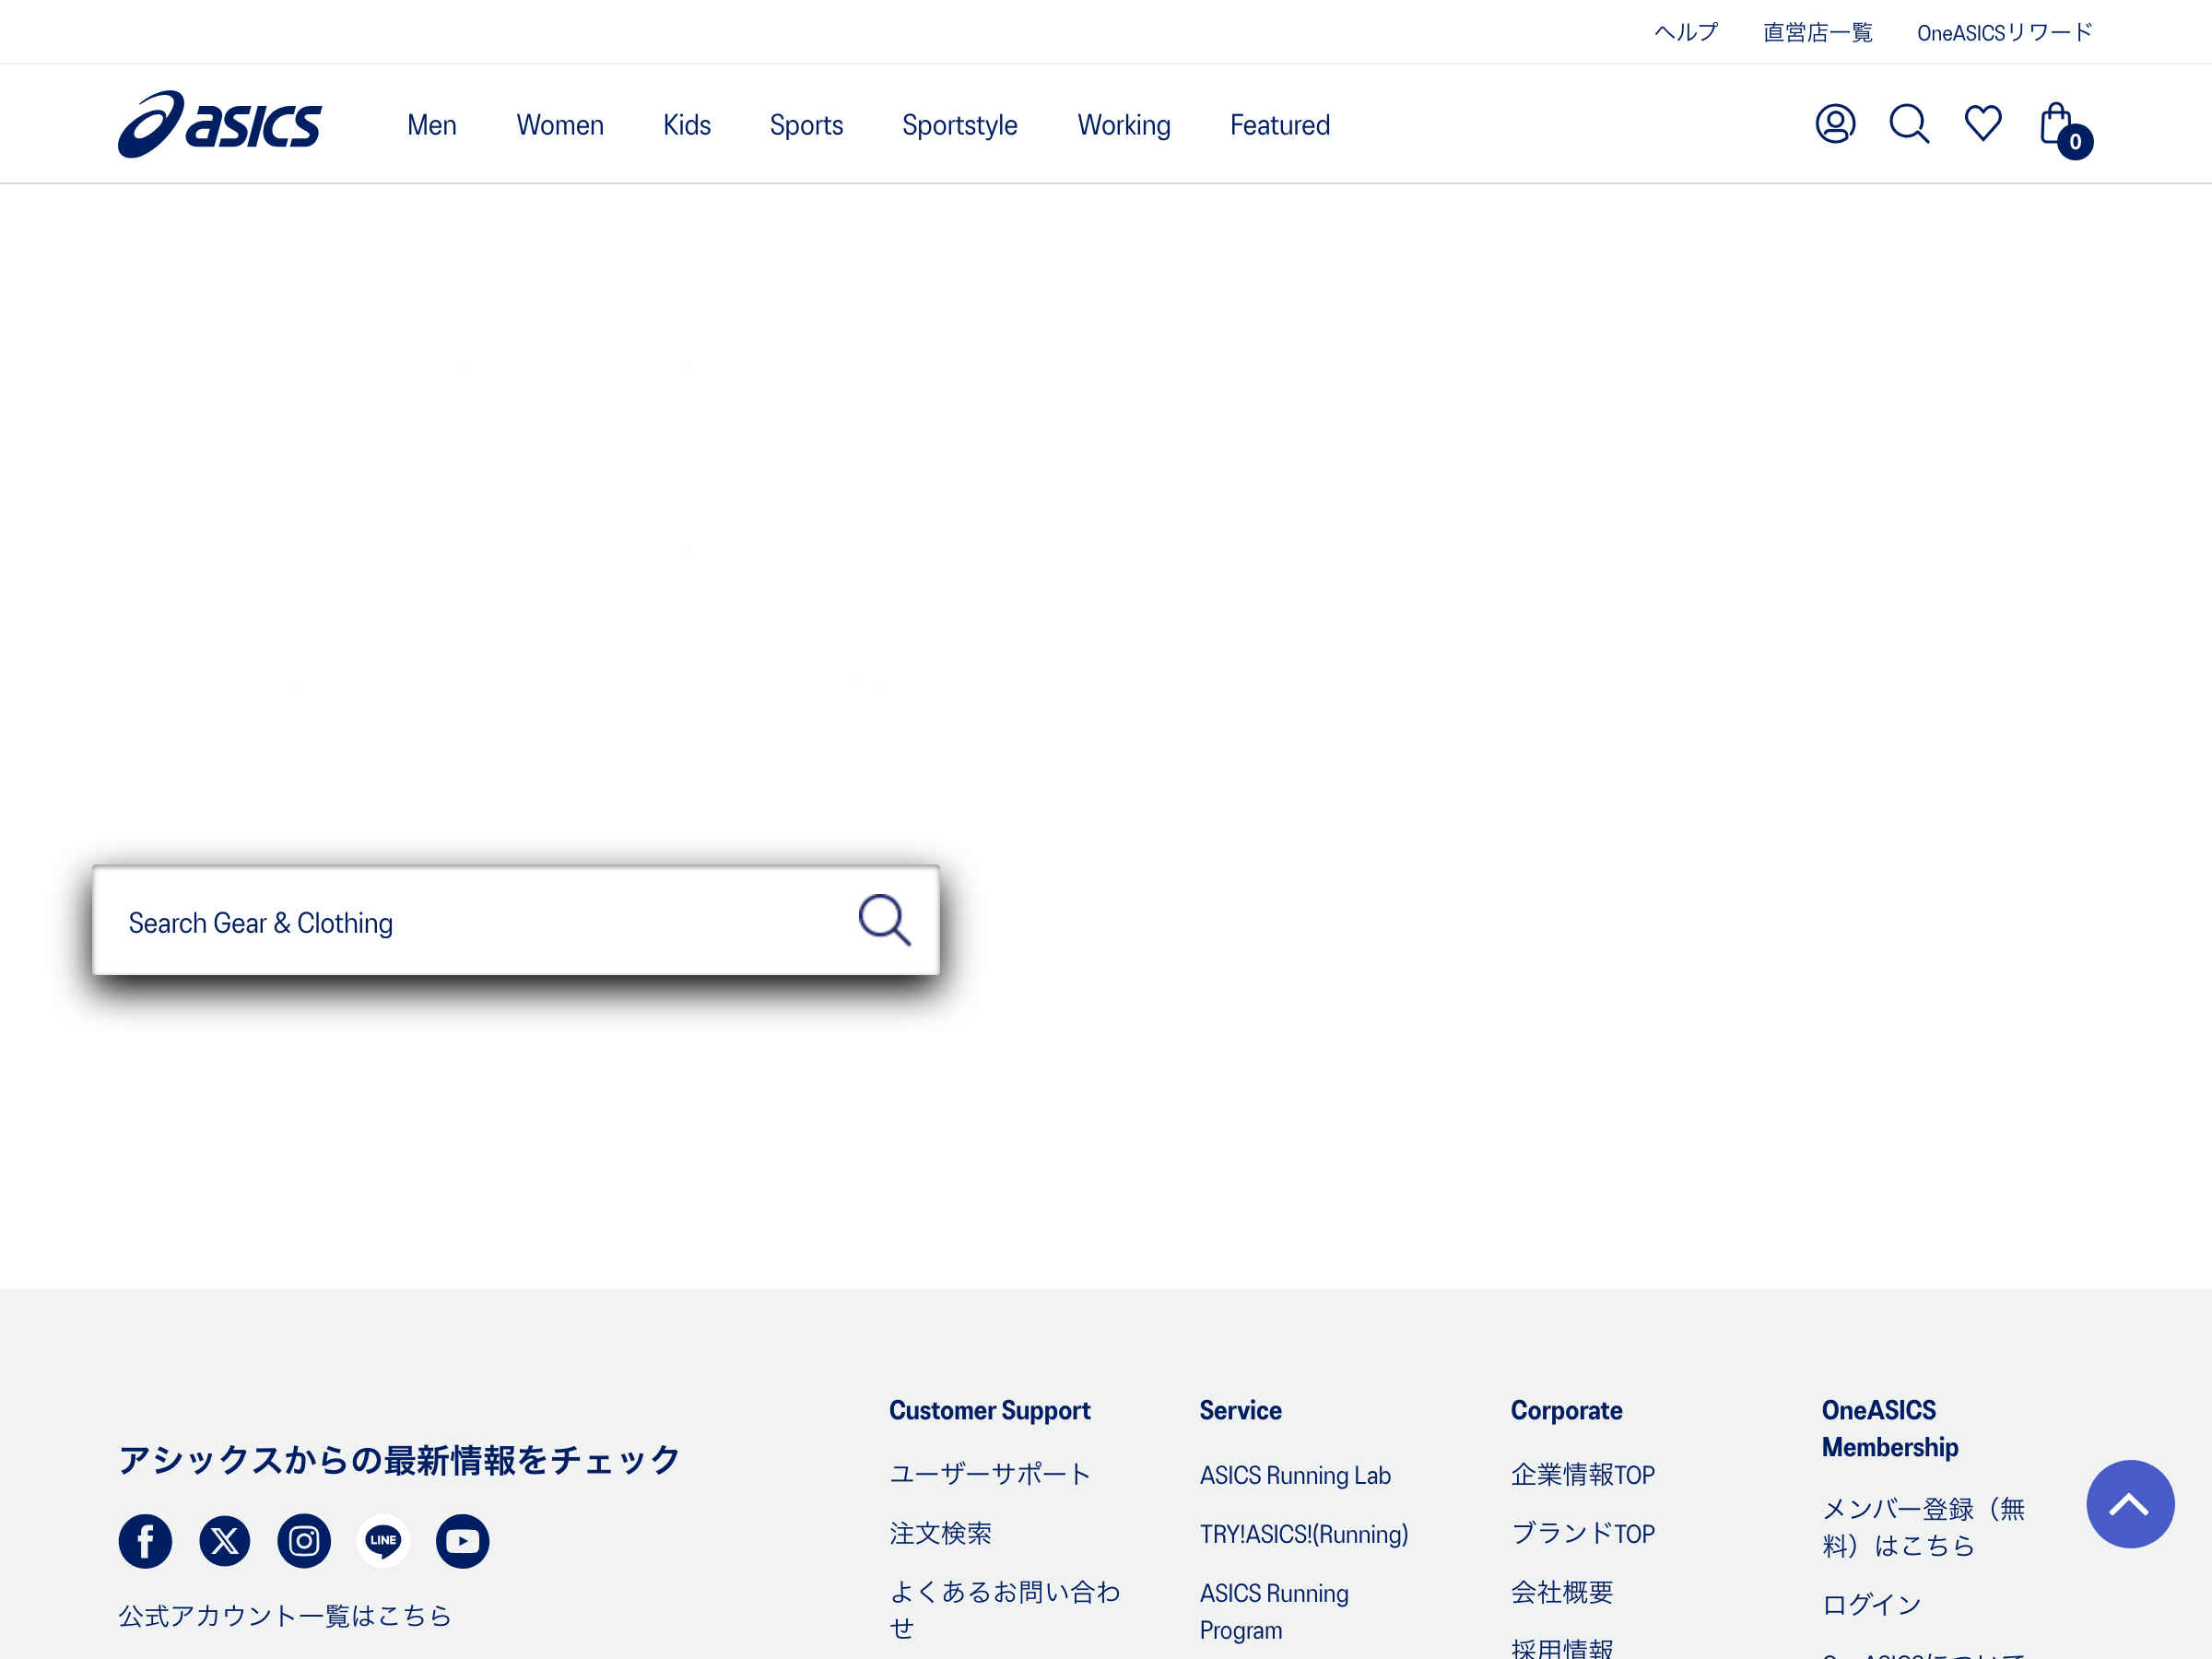Viewport: 2212px width, 1659px height.
Task: Open the 採用情報 link
Action: tap(1562, 1648)
